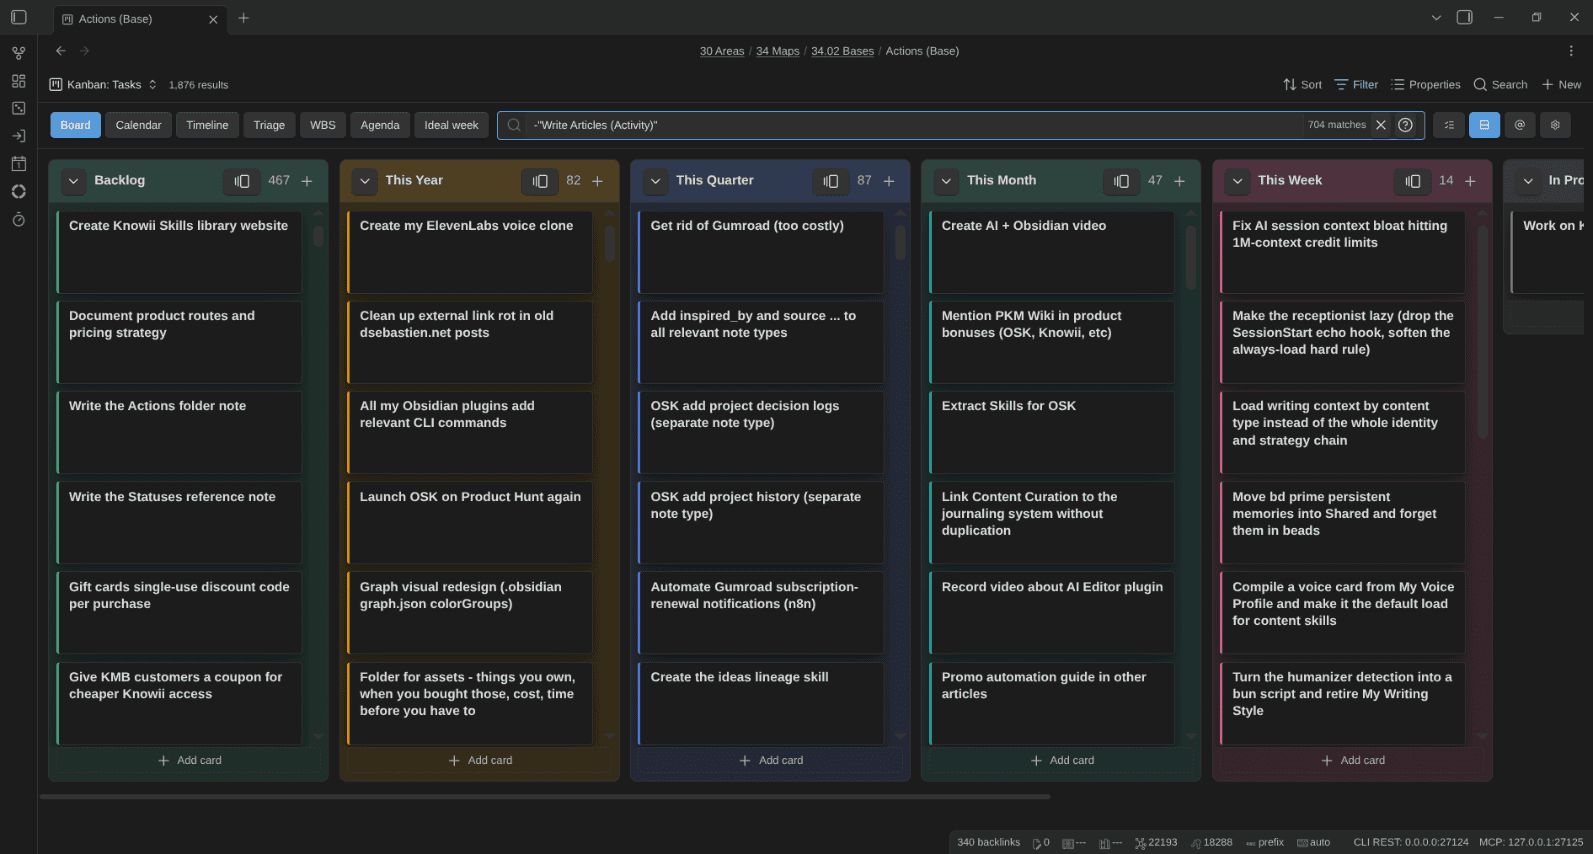Switch to the Timeline view tab
This screenshot has width=1593, height=854.
coord(207,125)
